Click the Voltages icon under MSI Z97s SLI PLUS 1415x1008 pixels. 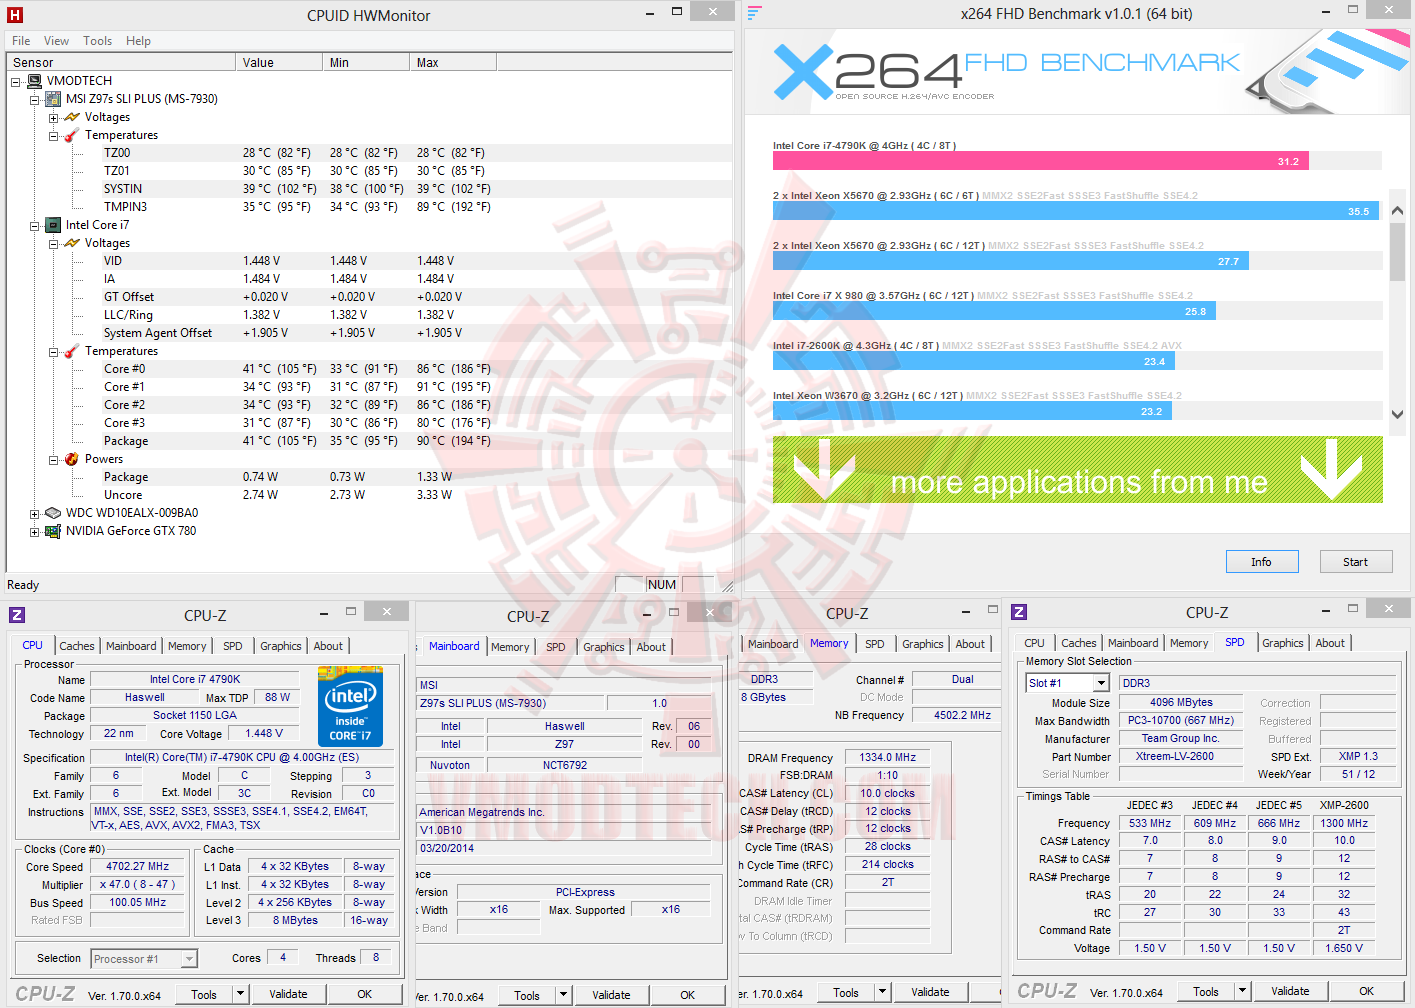pyautogui.click(x=72, y=117)
